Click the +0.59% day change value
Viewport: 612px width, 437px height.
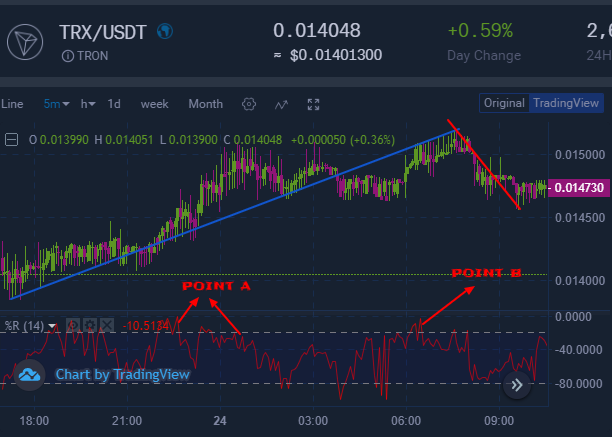tap(480, 30)
